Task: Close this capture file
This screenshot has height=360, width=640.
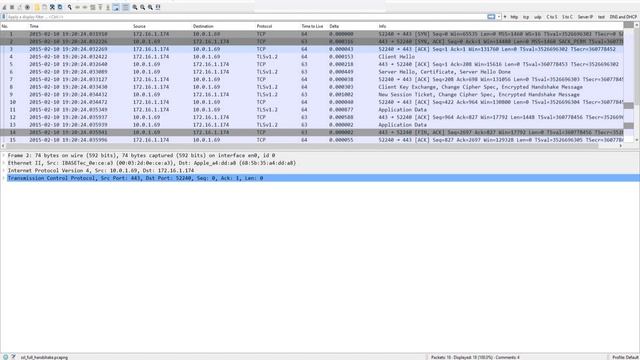Action: [x=52, y=7]
